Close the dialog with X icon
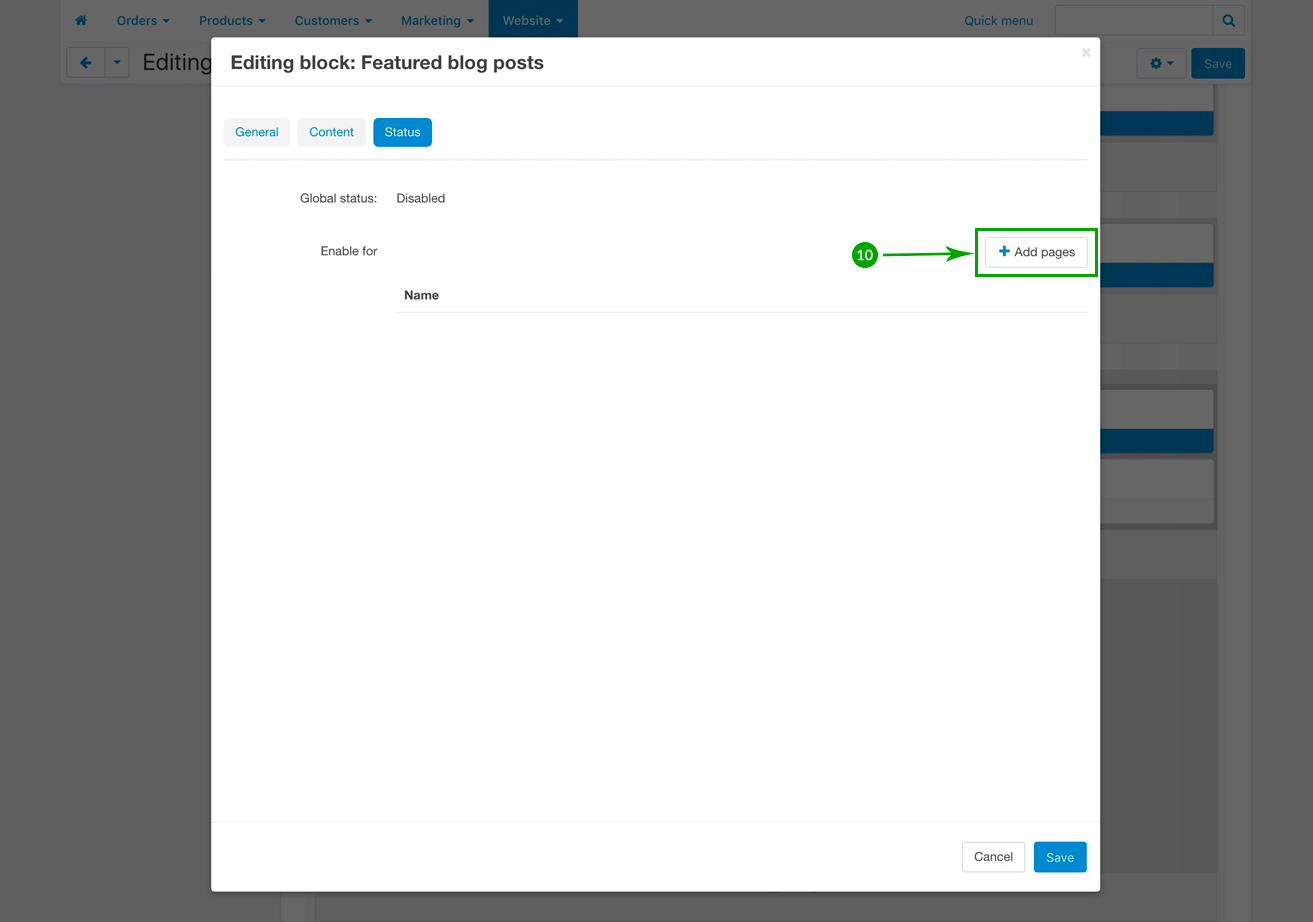The width and height of the screenshot is (1313, 922). pos(1086,52)
